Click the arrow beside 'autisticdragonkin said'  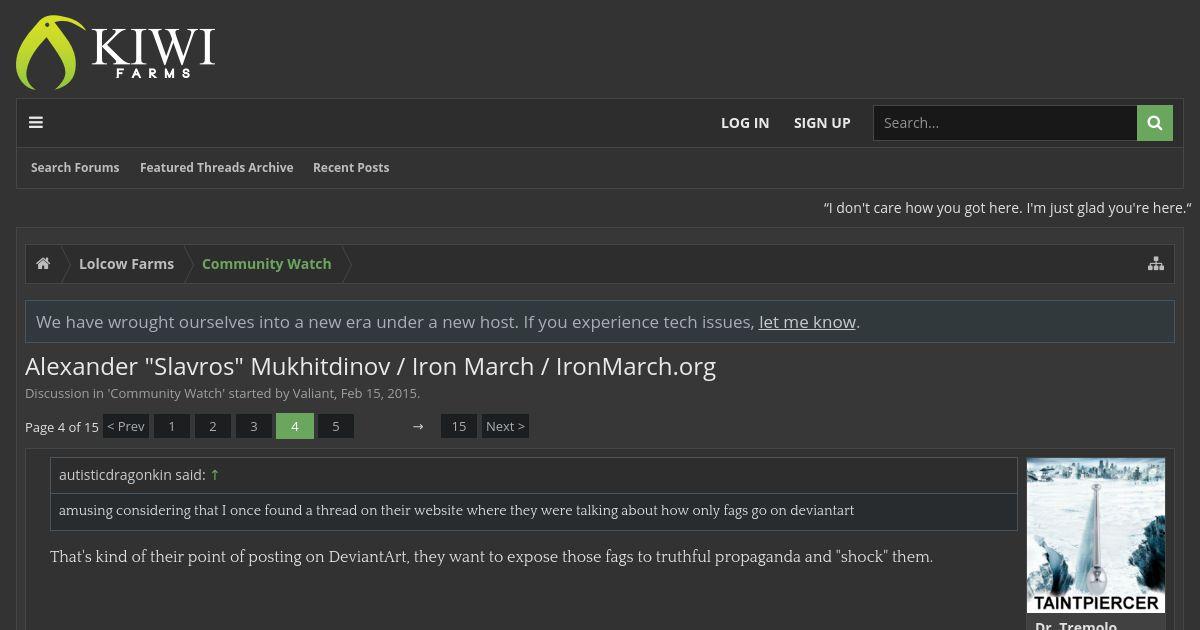[215, 475]
